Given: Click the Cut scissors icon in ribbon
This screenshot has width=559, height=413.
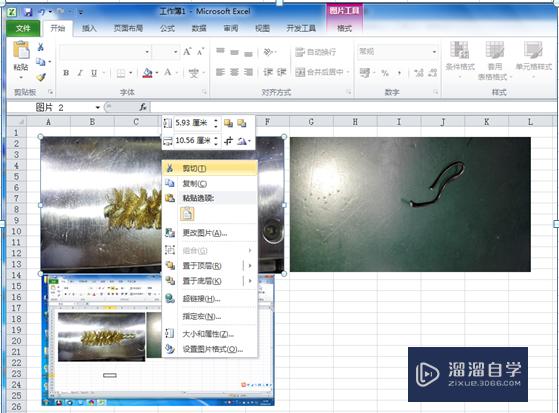Looking at the screenshot, I should click(41, 47).
